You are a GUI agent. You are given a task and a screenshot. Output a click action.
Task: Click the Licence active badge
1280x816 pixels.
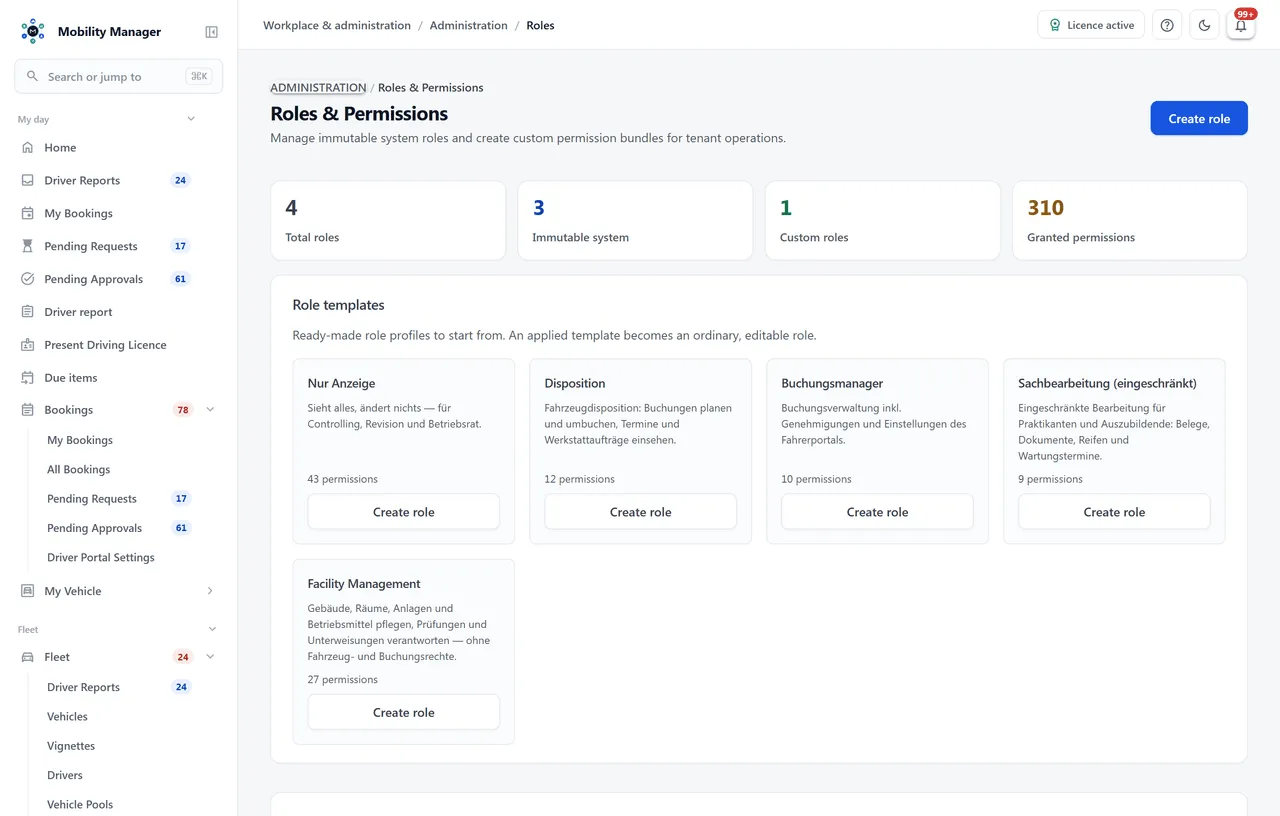[1091, 25]
